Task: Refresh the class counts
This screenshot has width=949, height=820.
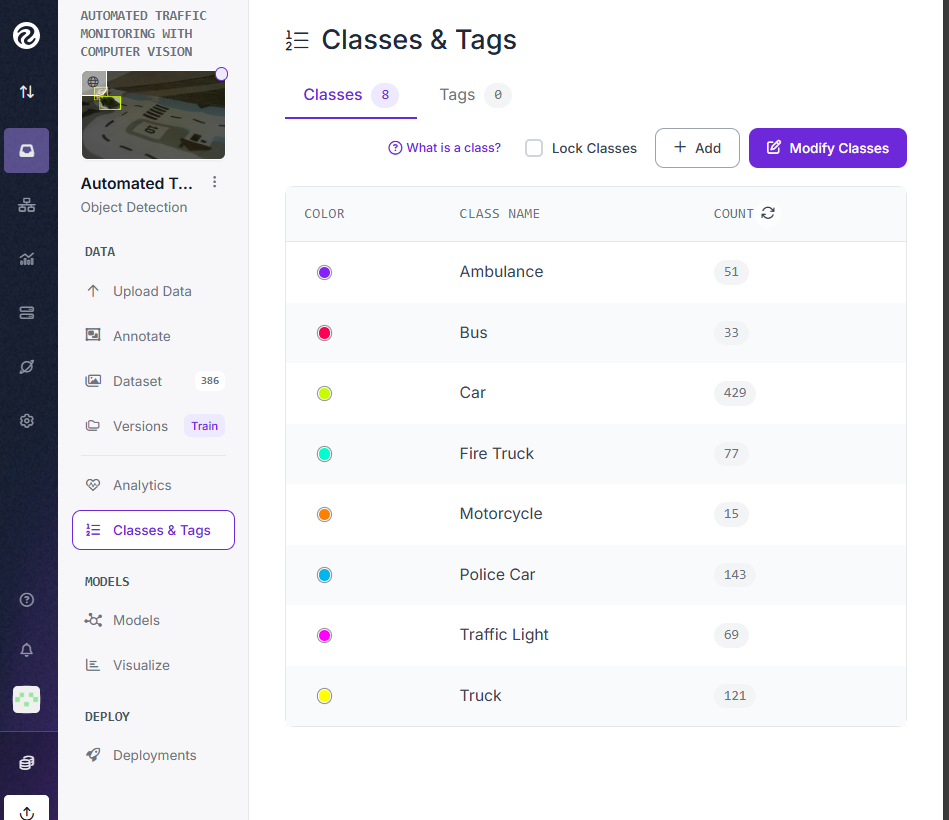Action: [768, 213]
